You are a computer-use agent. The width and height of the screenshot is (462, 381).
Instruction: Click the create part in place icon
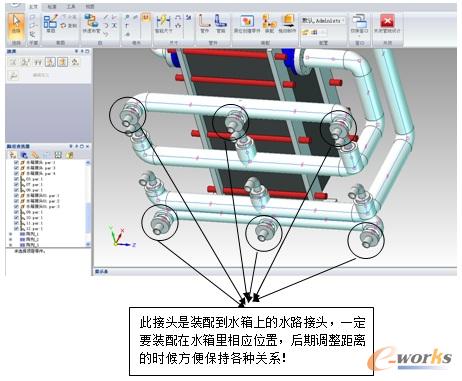pos(247,23)
